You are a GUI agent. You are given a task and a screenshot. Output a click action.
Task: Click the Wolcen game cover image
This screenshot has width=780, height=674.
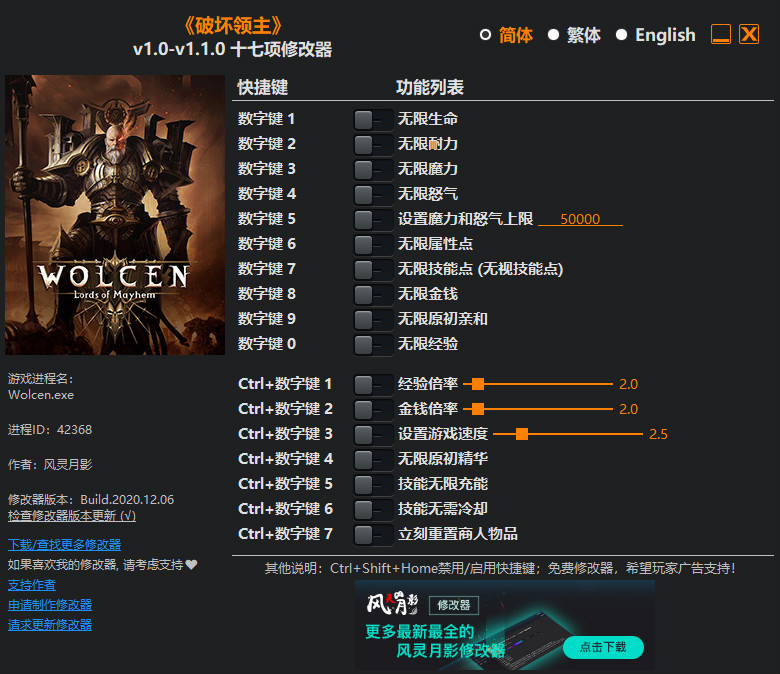click(x=115, y=215)
